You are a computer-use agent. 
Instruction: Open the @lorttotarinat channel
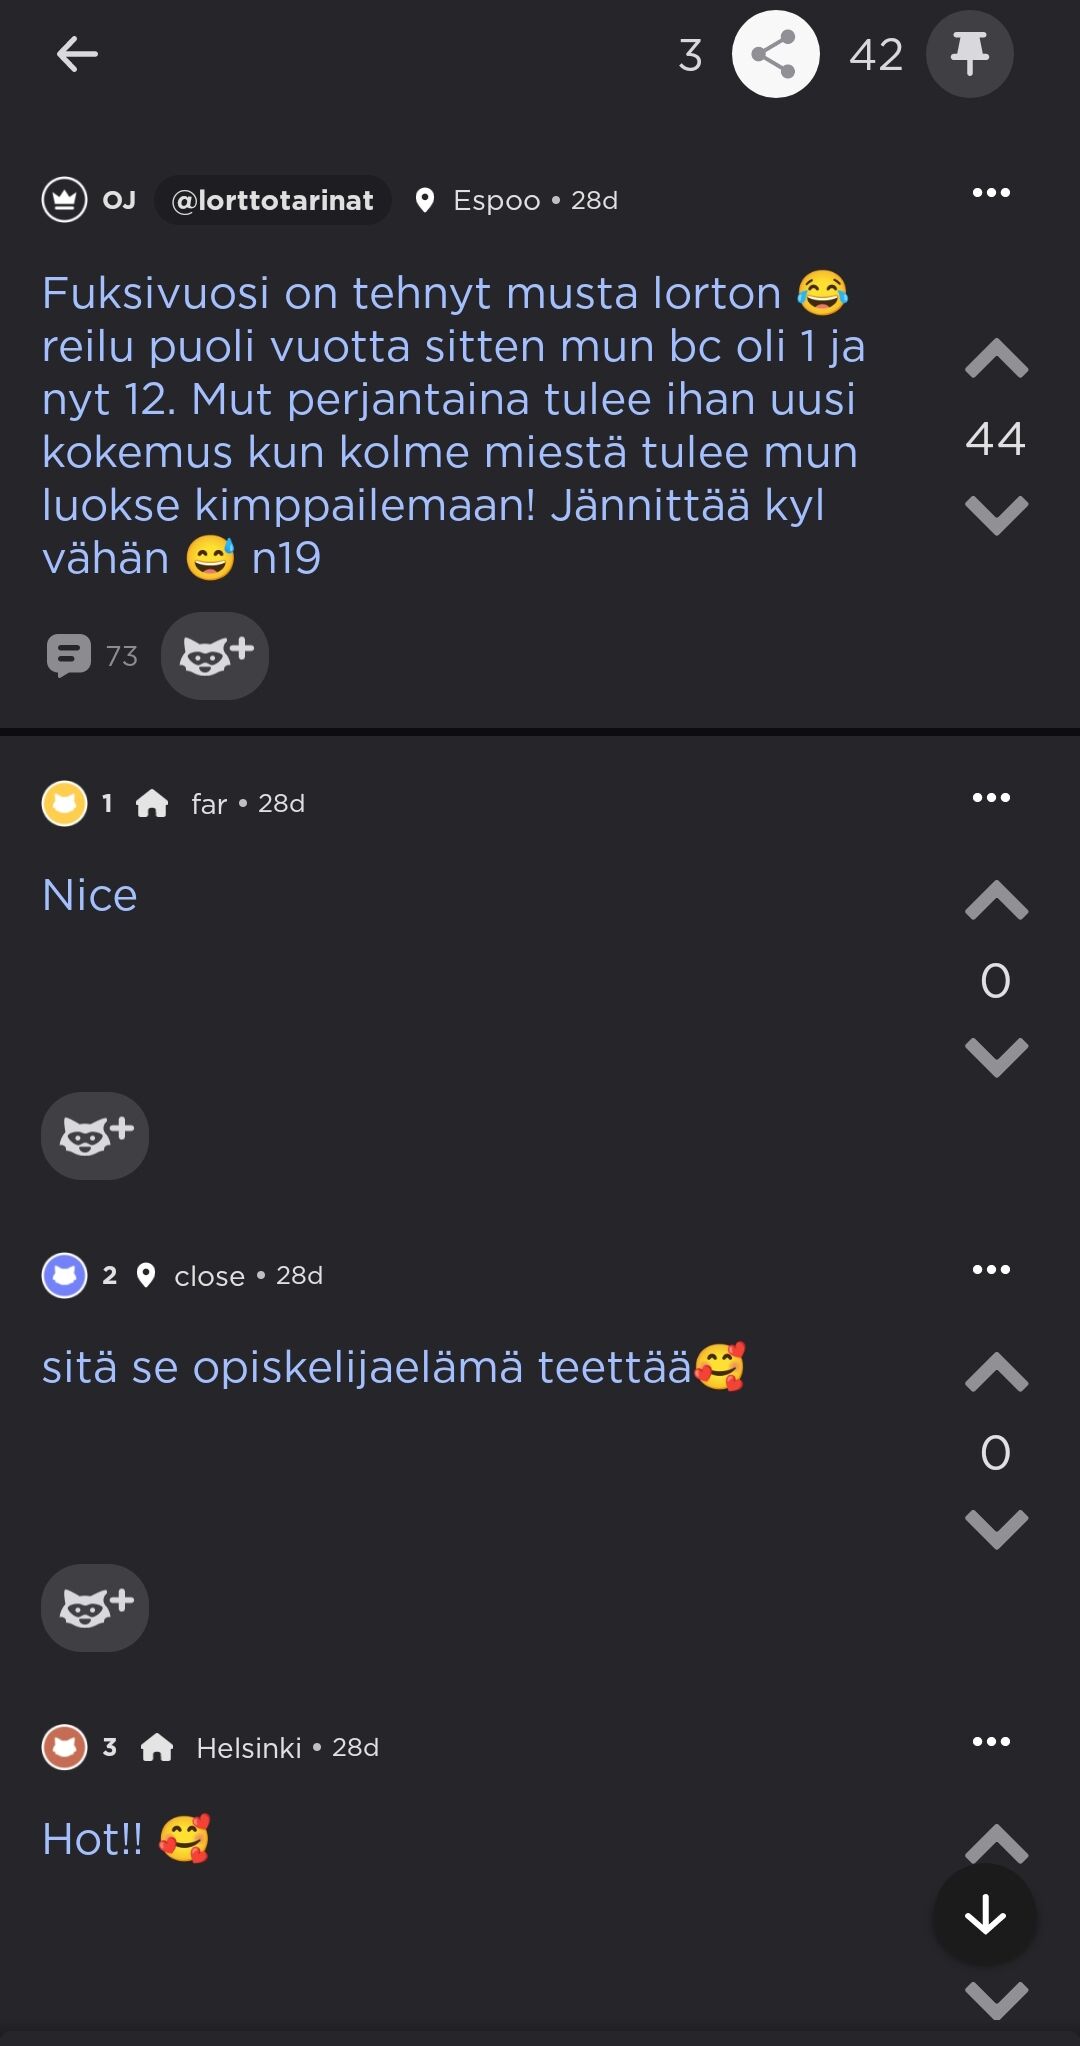(272, 201)
